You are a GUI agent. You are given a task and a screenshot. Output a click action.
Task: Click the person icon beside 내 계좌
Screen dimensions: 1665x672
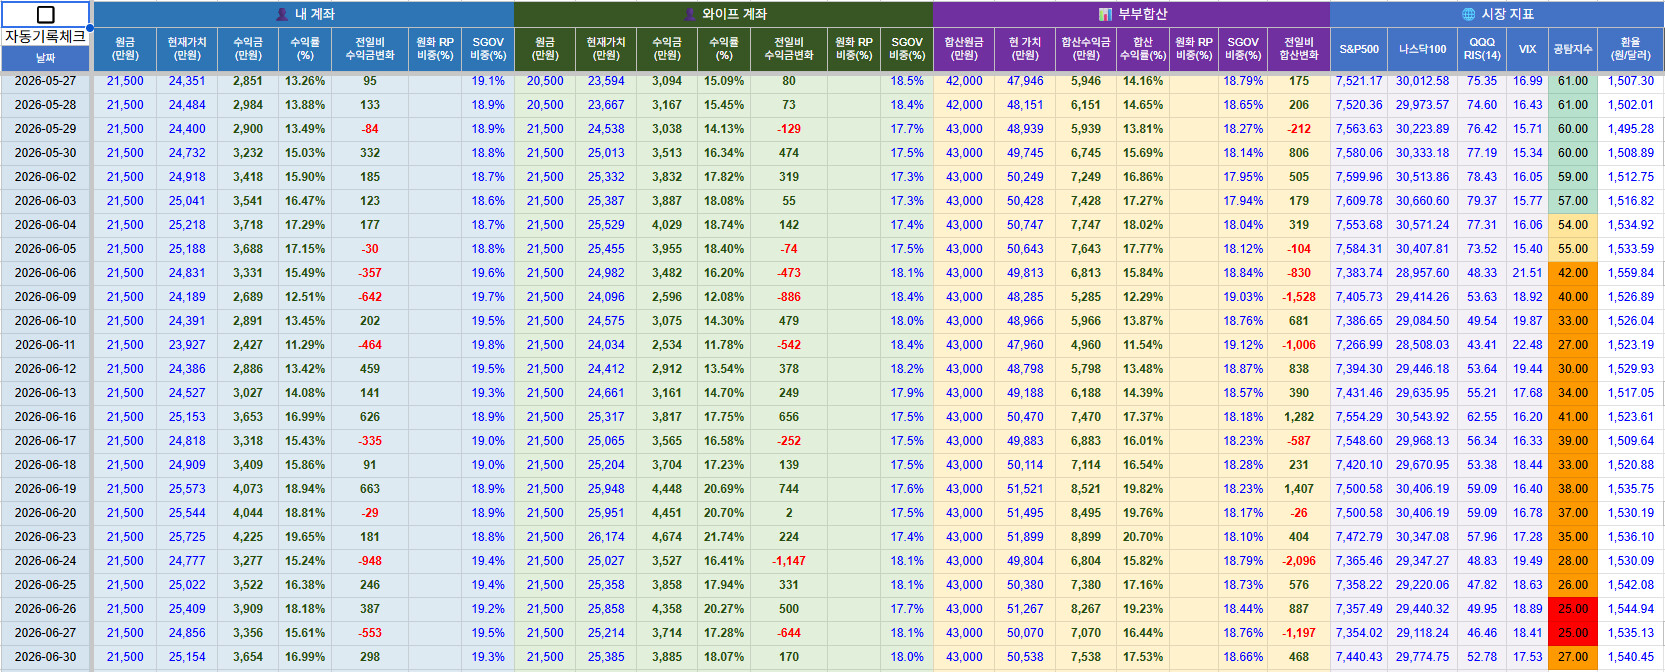[x=282, y=14]
